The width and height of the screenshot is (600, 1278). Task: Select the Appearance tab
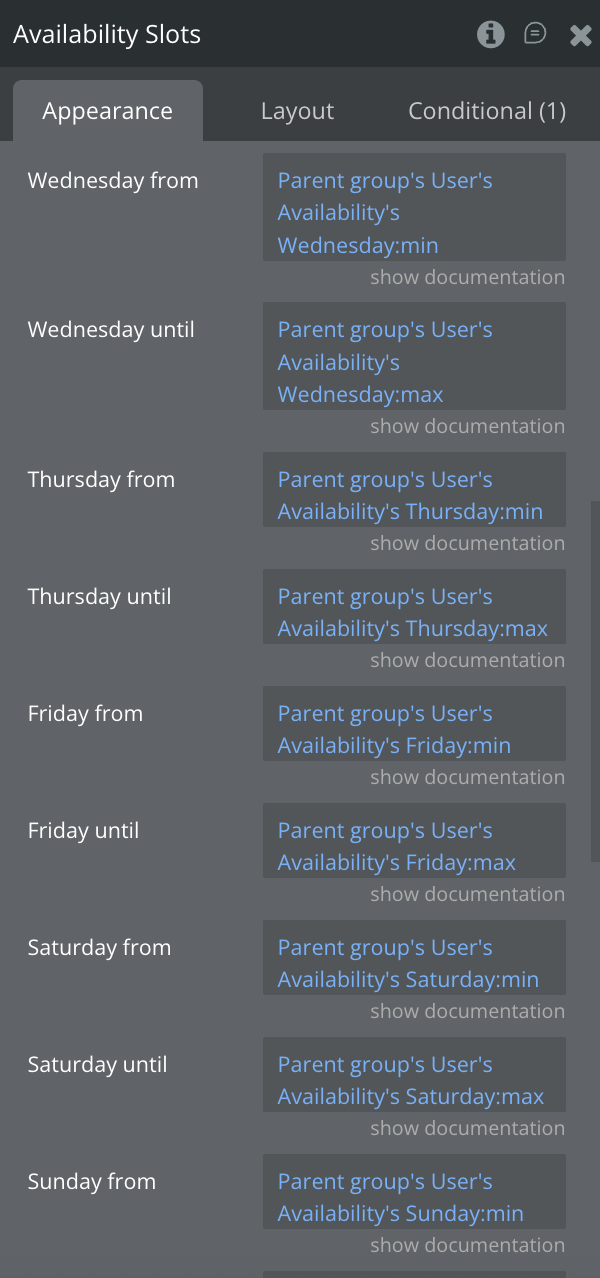click(107, 111)
